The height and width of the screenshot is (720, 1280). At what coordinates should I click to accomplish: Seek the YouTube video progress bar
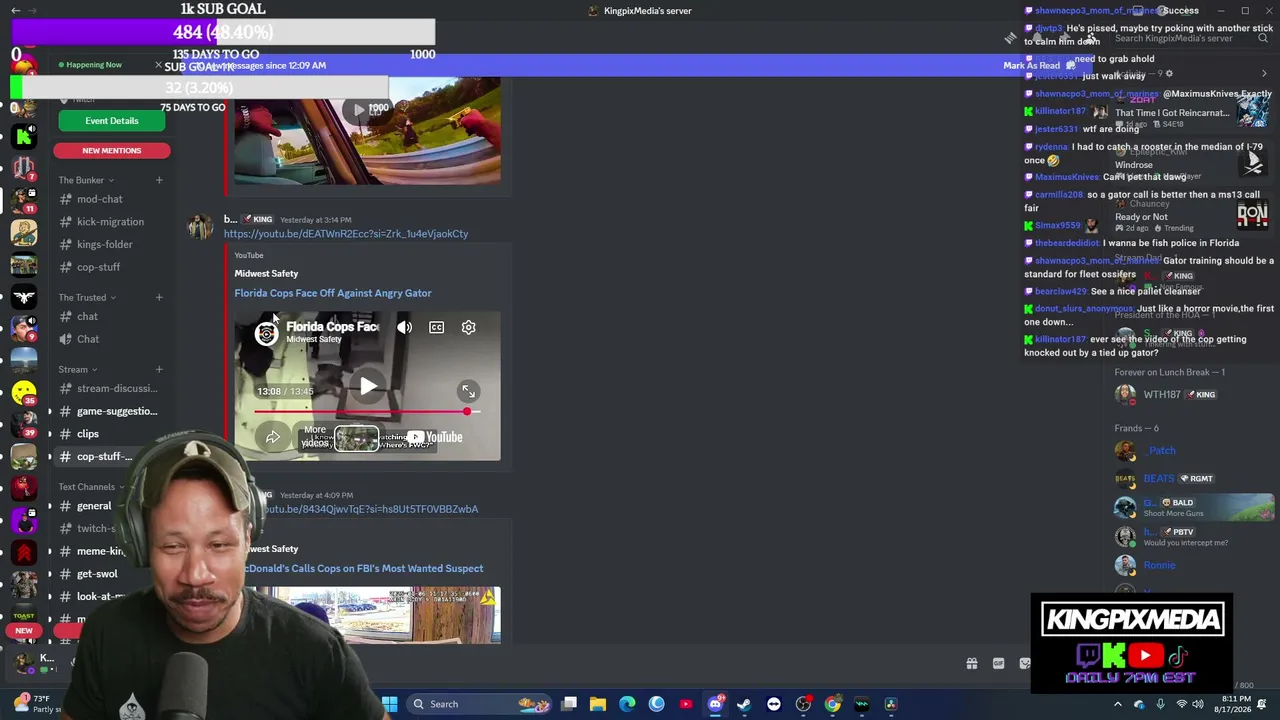[x=367, y=411]
